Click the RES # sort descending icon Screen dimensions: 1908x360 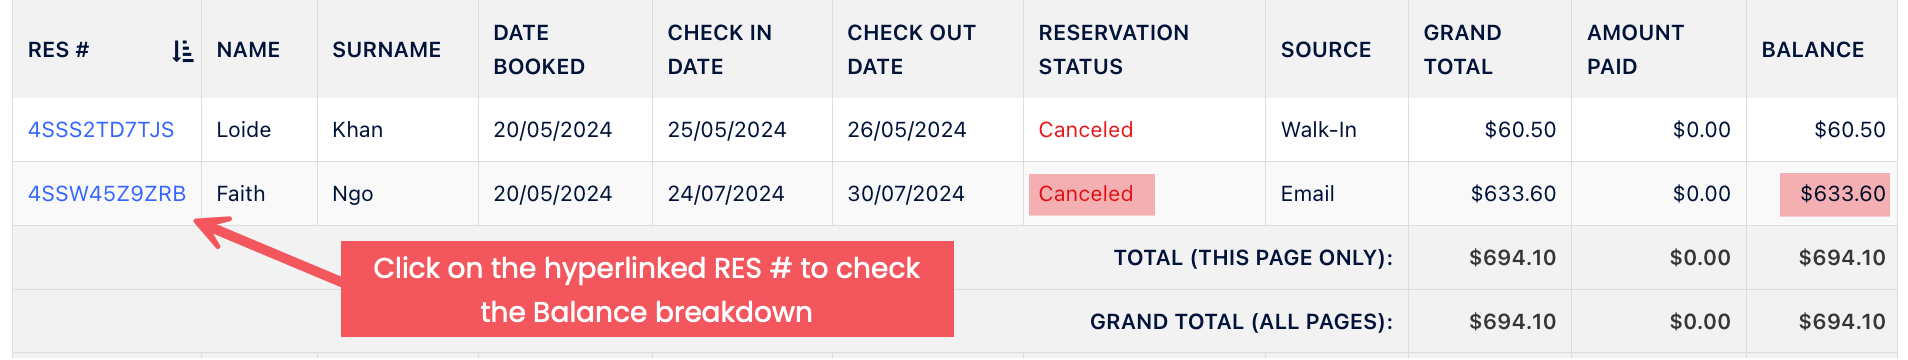pyautogui.click(x=182, y=51)
